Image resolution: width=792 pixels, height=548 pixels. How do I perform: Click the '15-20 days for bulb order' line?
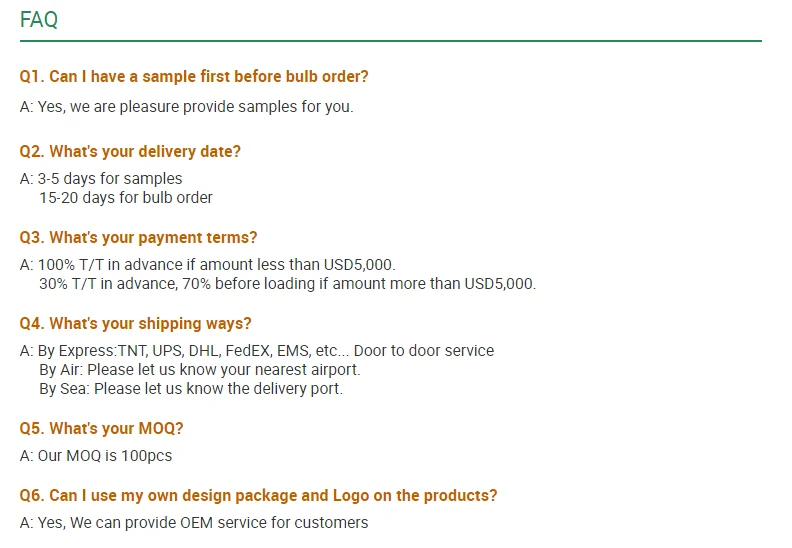pyautogui.click(x=126, y=197)
